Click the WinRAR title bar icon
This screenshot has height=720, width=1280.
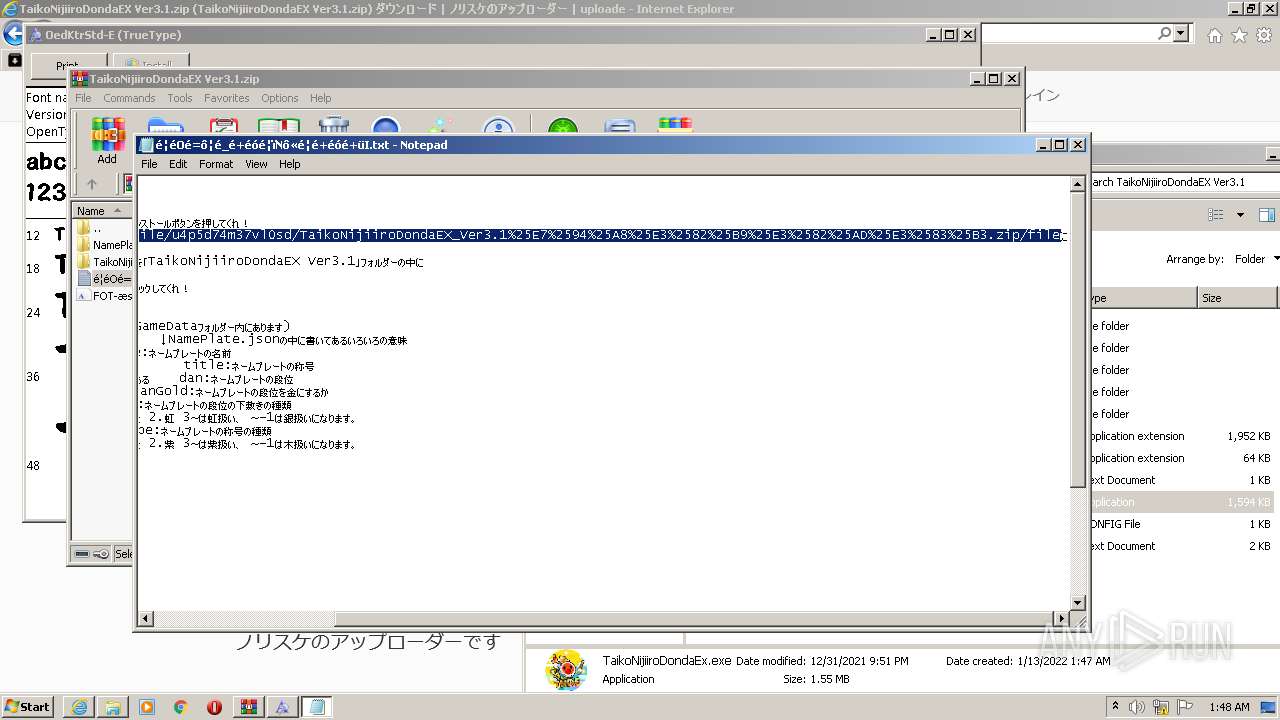tap(80, 79)
